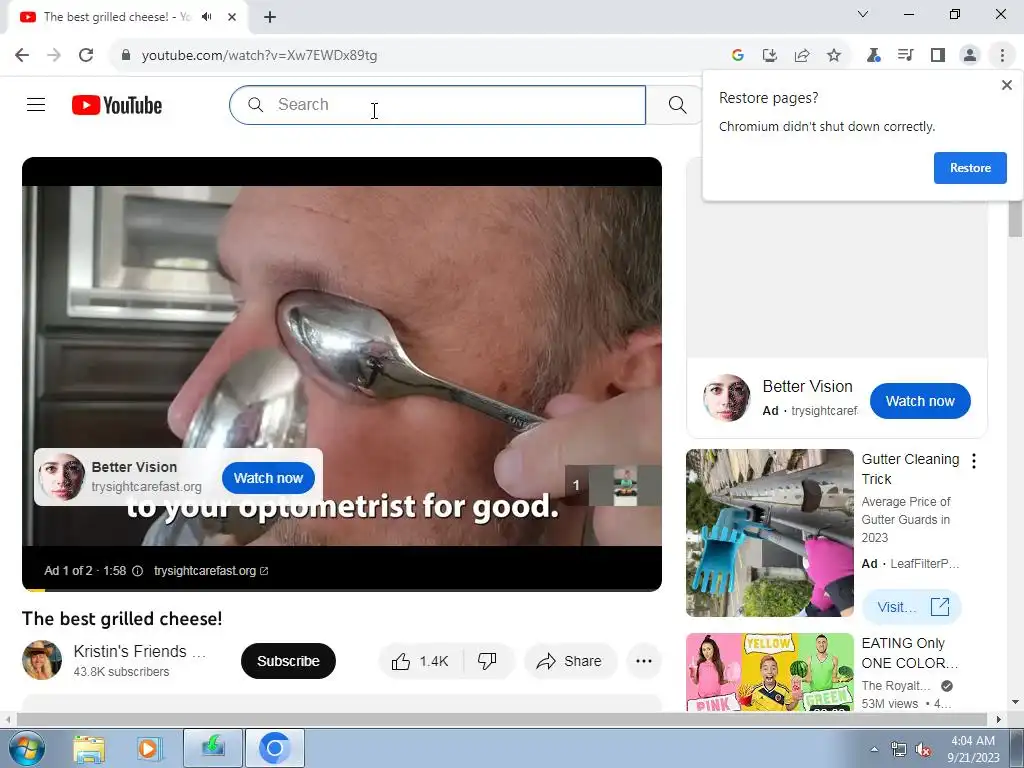The image size is (1024, 768).
Task: Open media controls toolbar icon
Action: click(x=905, y=56)
